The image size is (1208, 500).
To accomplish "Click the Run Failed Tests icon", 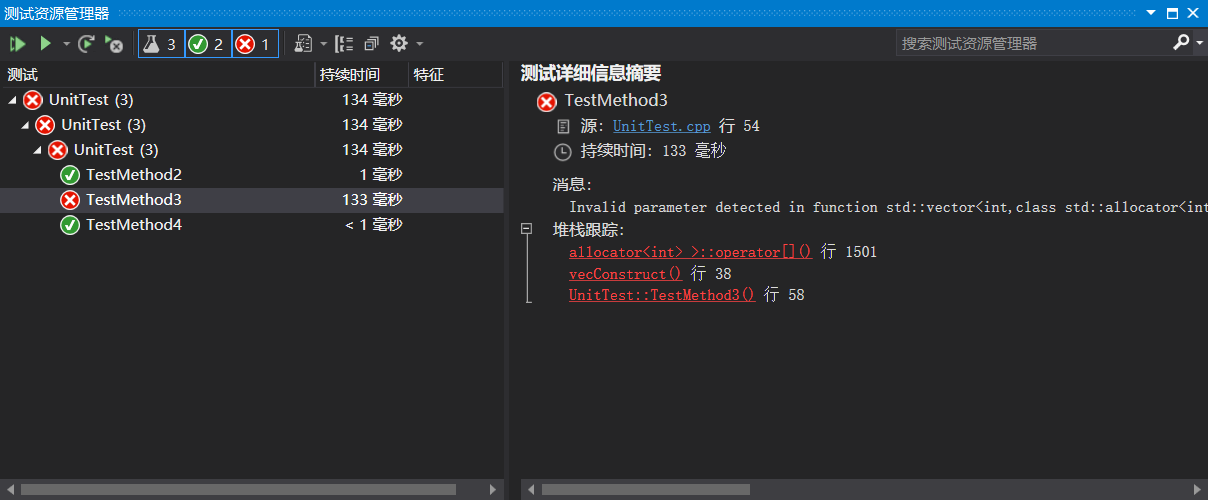I will [x=114, y=44].
